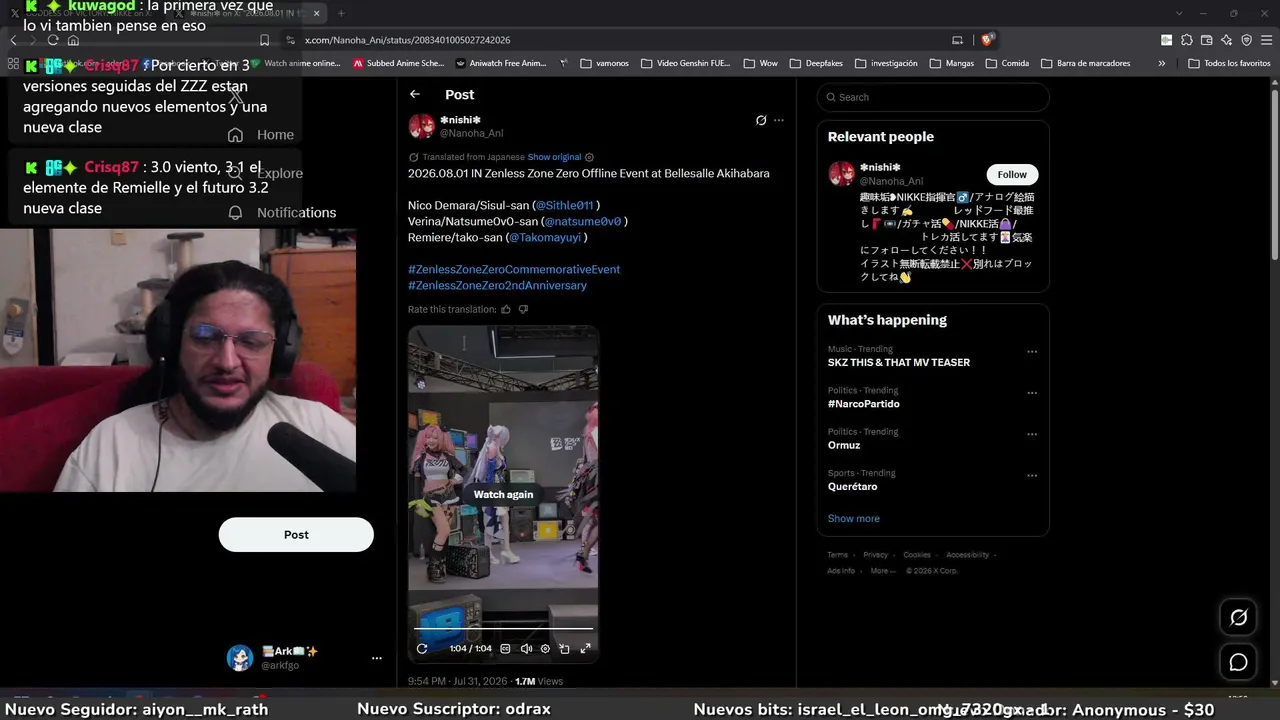Viewport: 1280px width, 720px height.
Task: Open translation settings gear icon
Action: click(589, 157)
